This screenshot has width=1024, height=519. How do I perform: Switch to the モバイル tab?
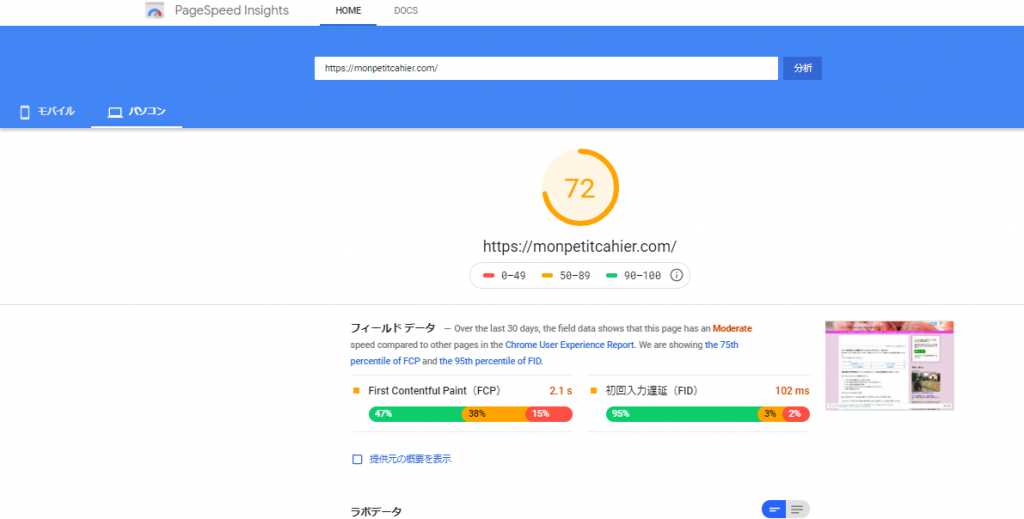click(x=47, y=112)
